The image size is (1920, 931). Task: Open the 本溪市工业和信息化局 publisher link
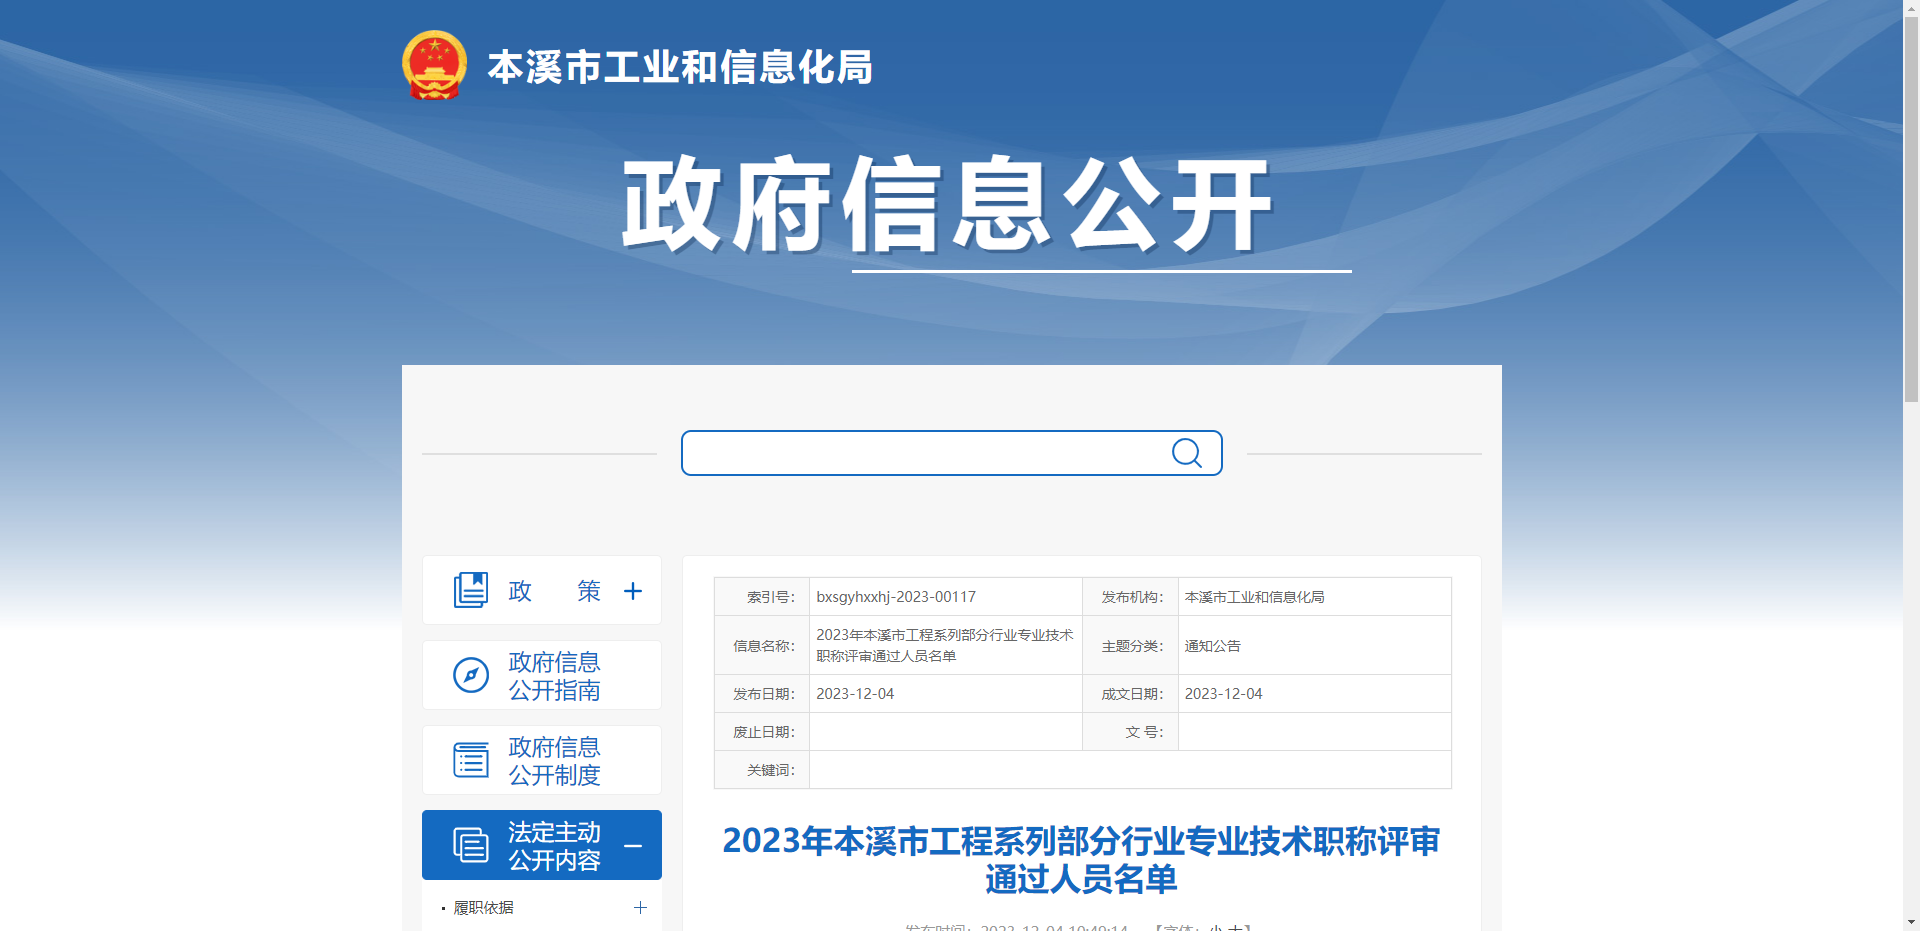1253,596
